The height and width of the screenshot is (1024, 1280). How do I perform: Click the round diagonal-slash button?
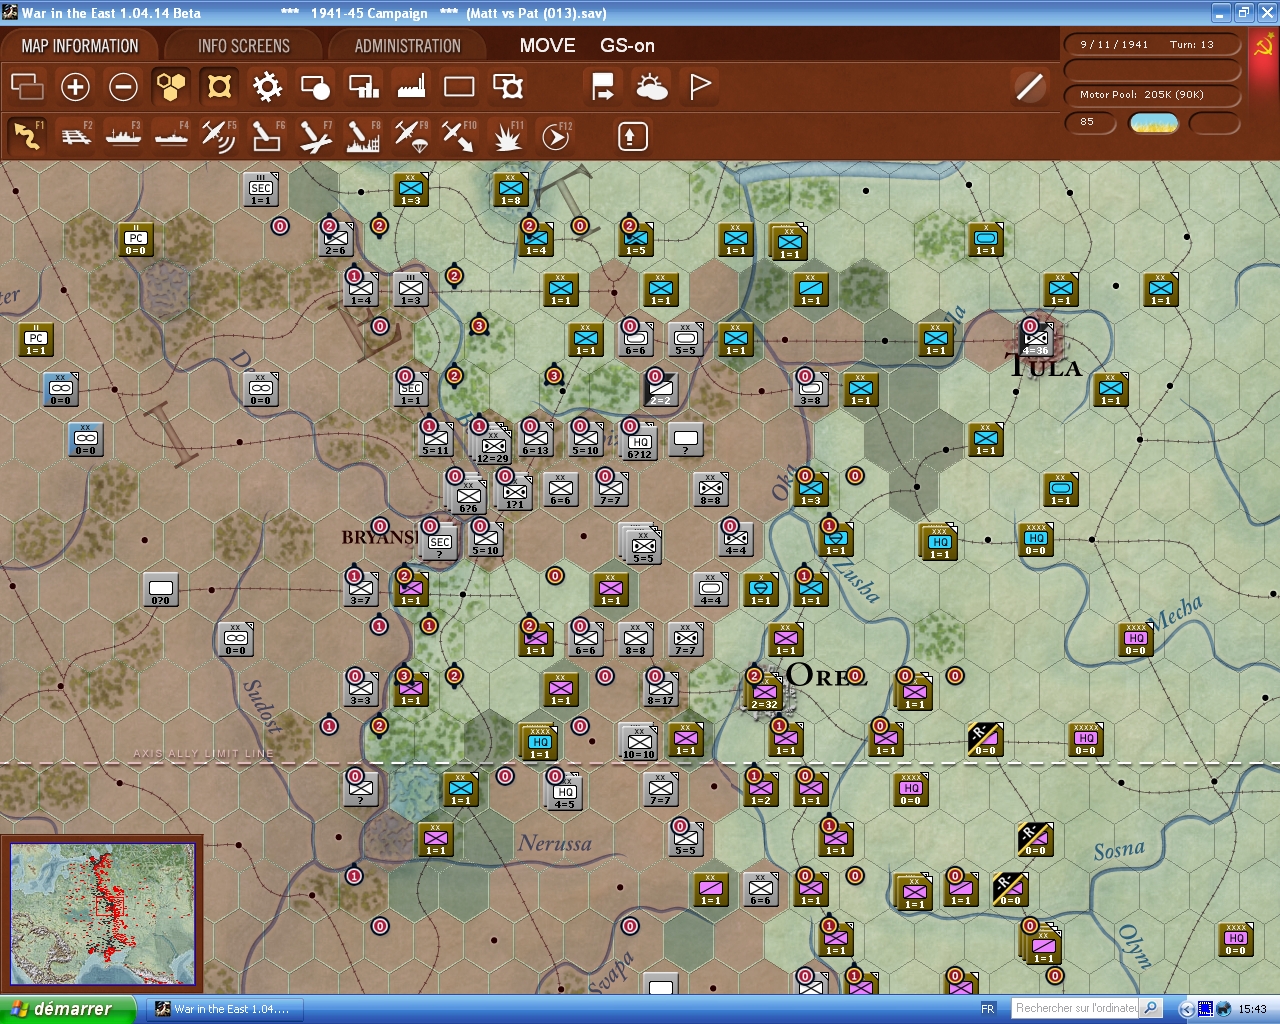click(1029, 87)
